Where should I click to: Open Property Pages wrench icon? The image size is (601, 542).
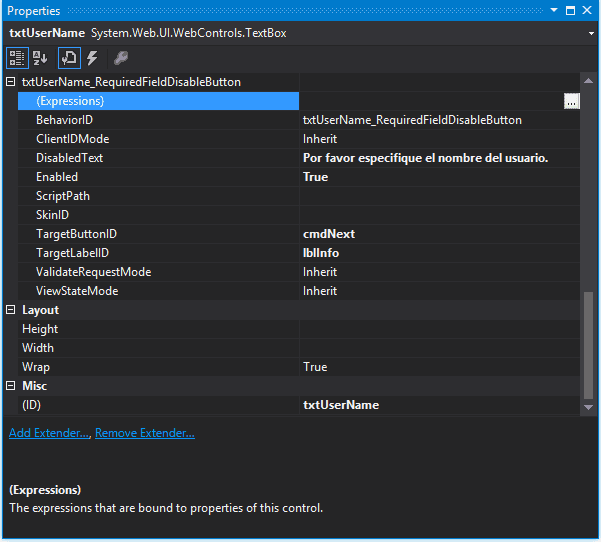(x=121, y=58)
